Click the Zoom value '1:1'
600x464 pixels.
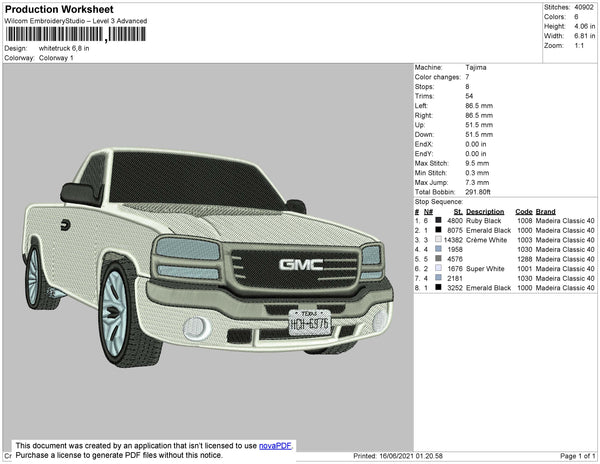pos(579,46)
